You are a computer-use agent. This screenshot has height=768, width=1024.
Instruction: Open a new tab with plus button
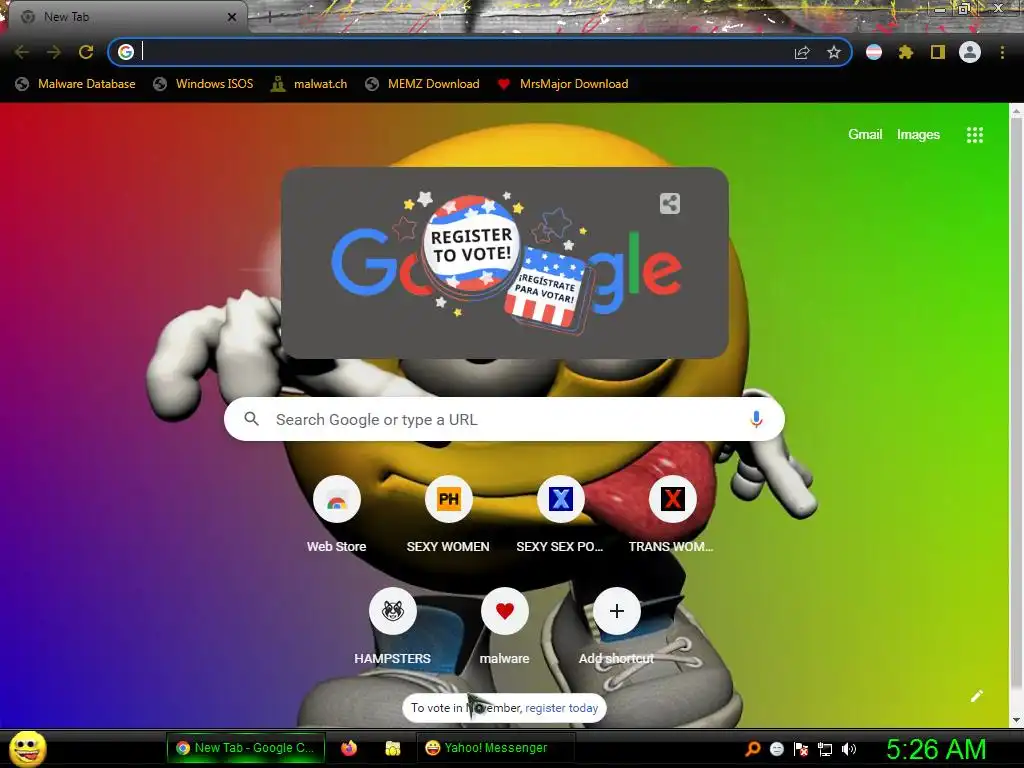tap(268, 18)
